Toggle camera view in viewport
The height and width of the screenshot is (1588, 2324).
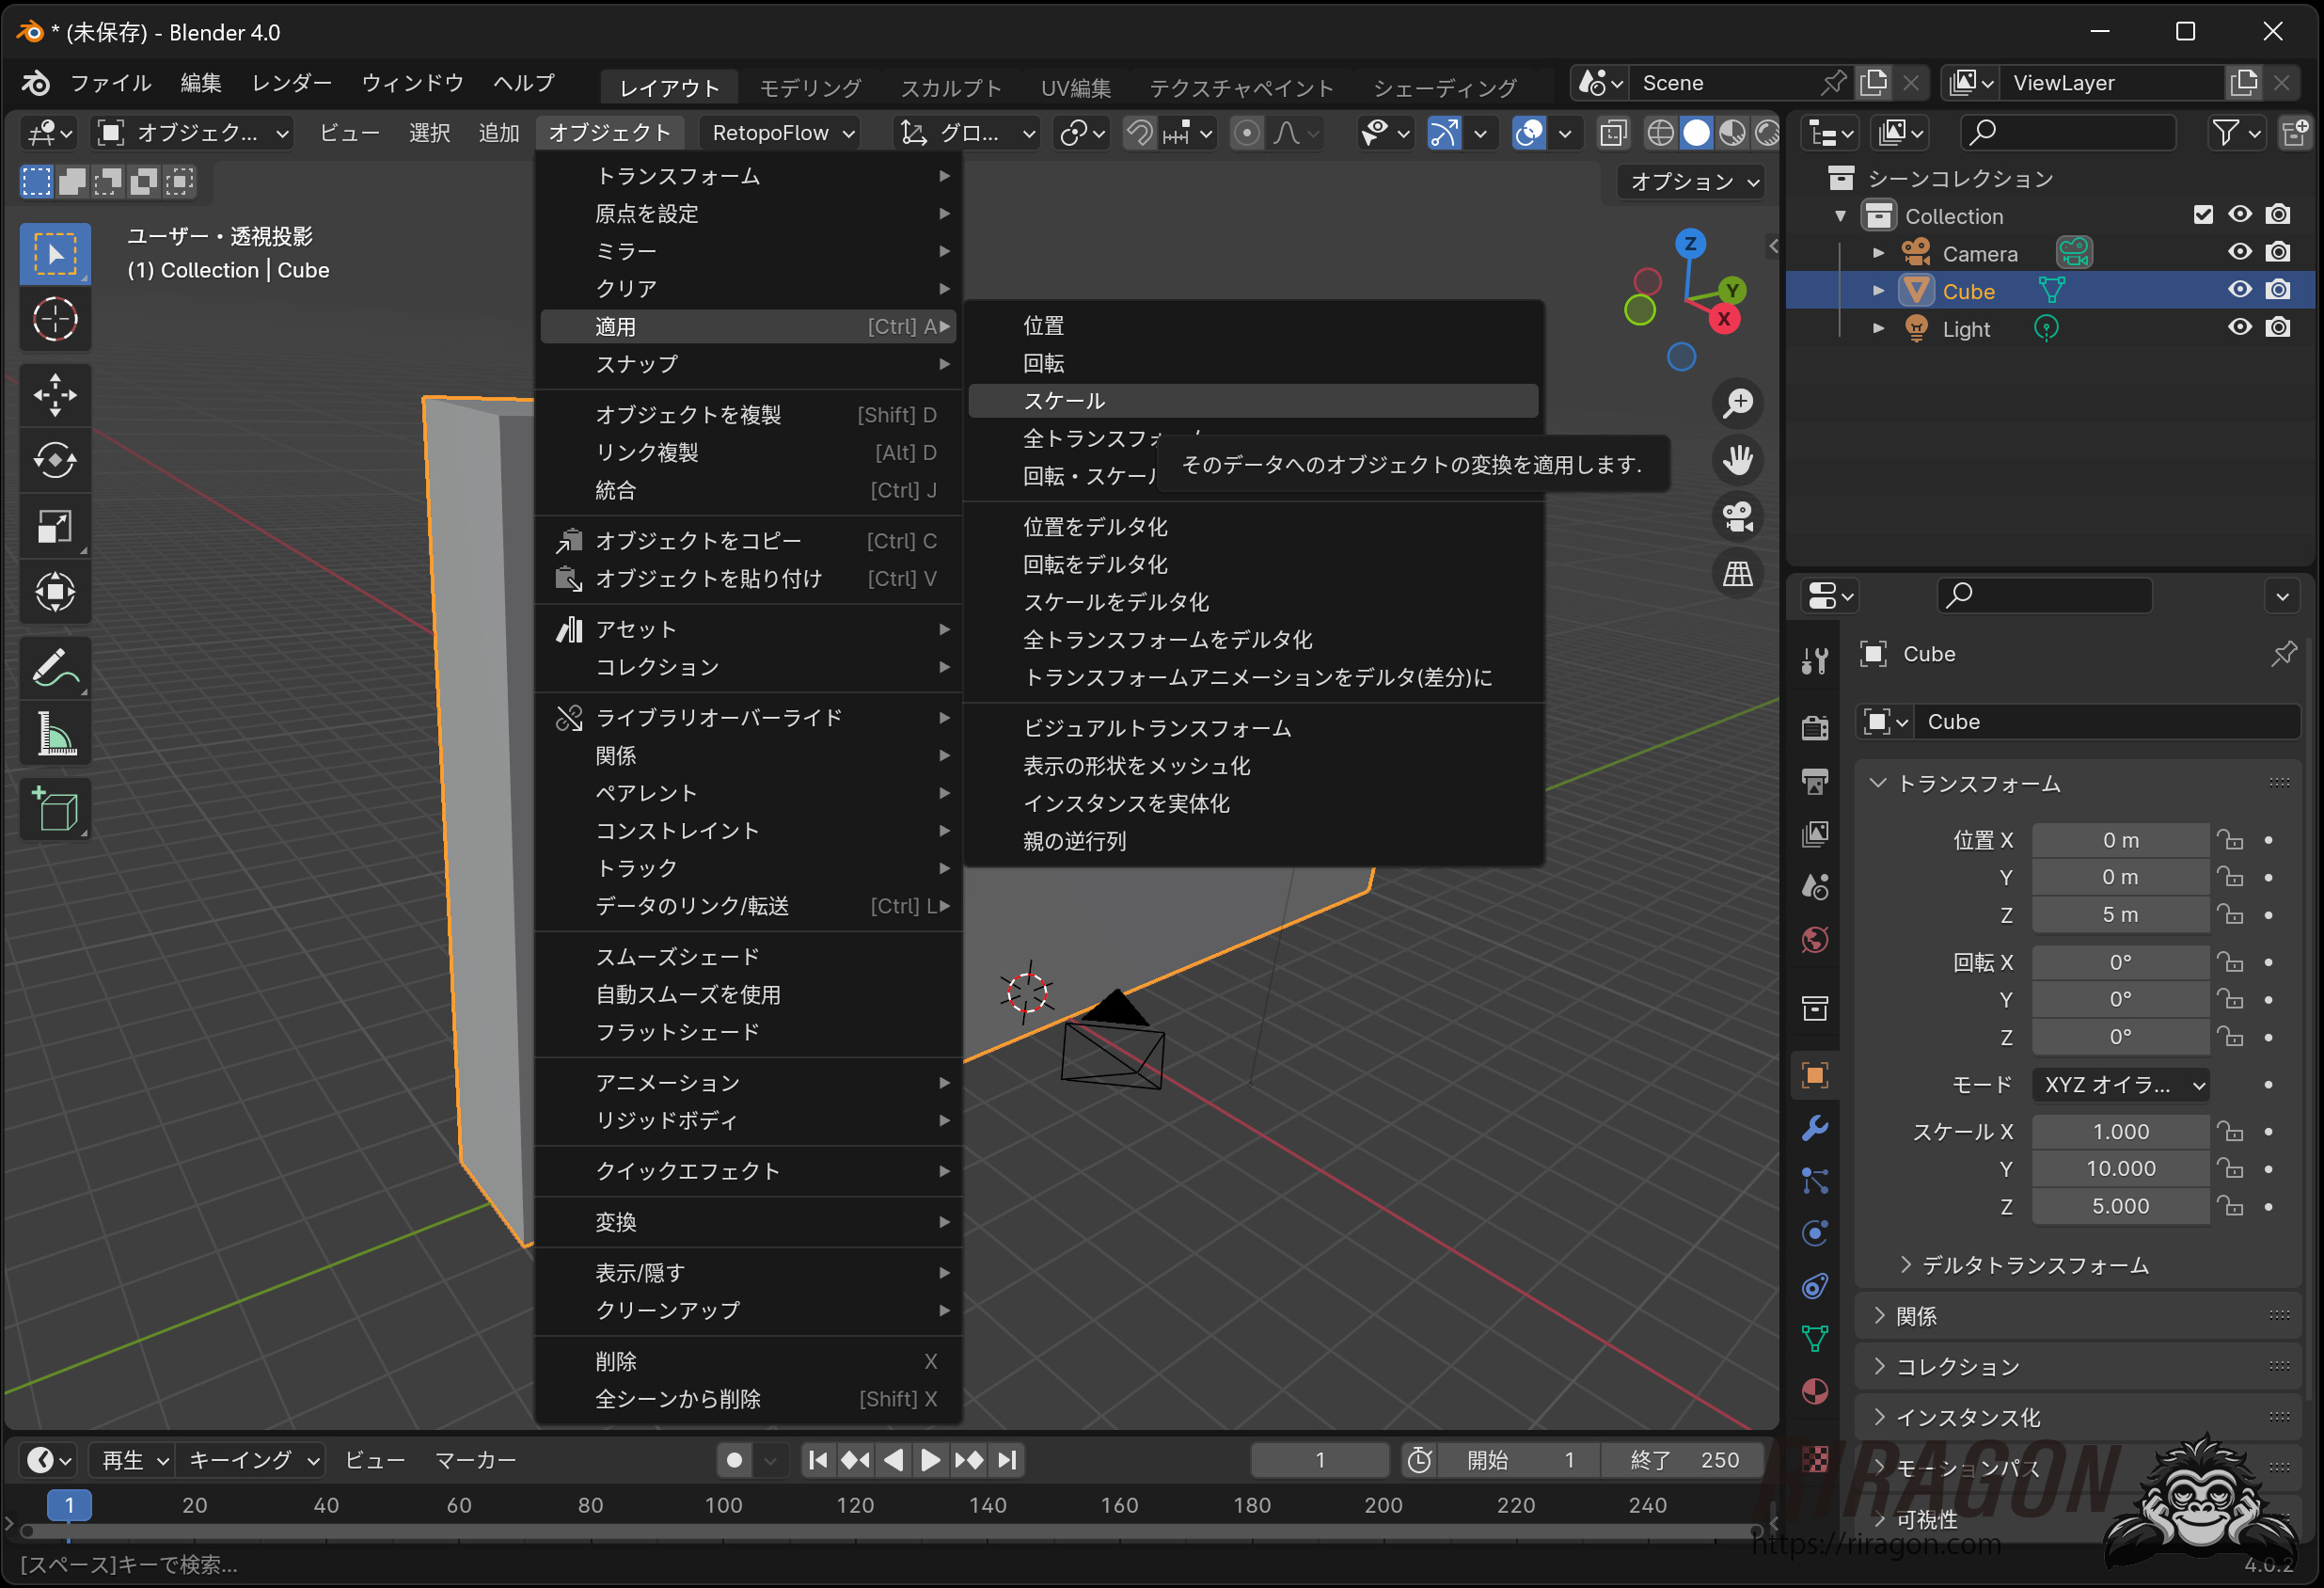1738,517
